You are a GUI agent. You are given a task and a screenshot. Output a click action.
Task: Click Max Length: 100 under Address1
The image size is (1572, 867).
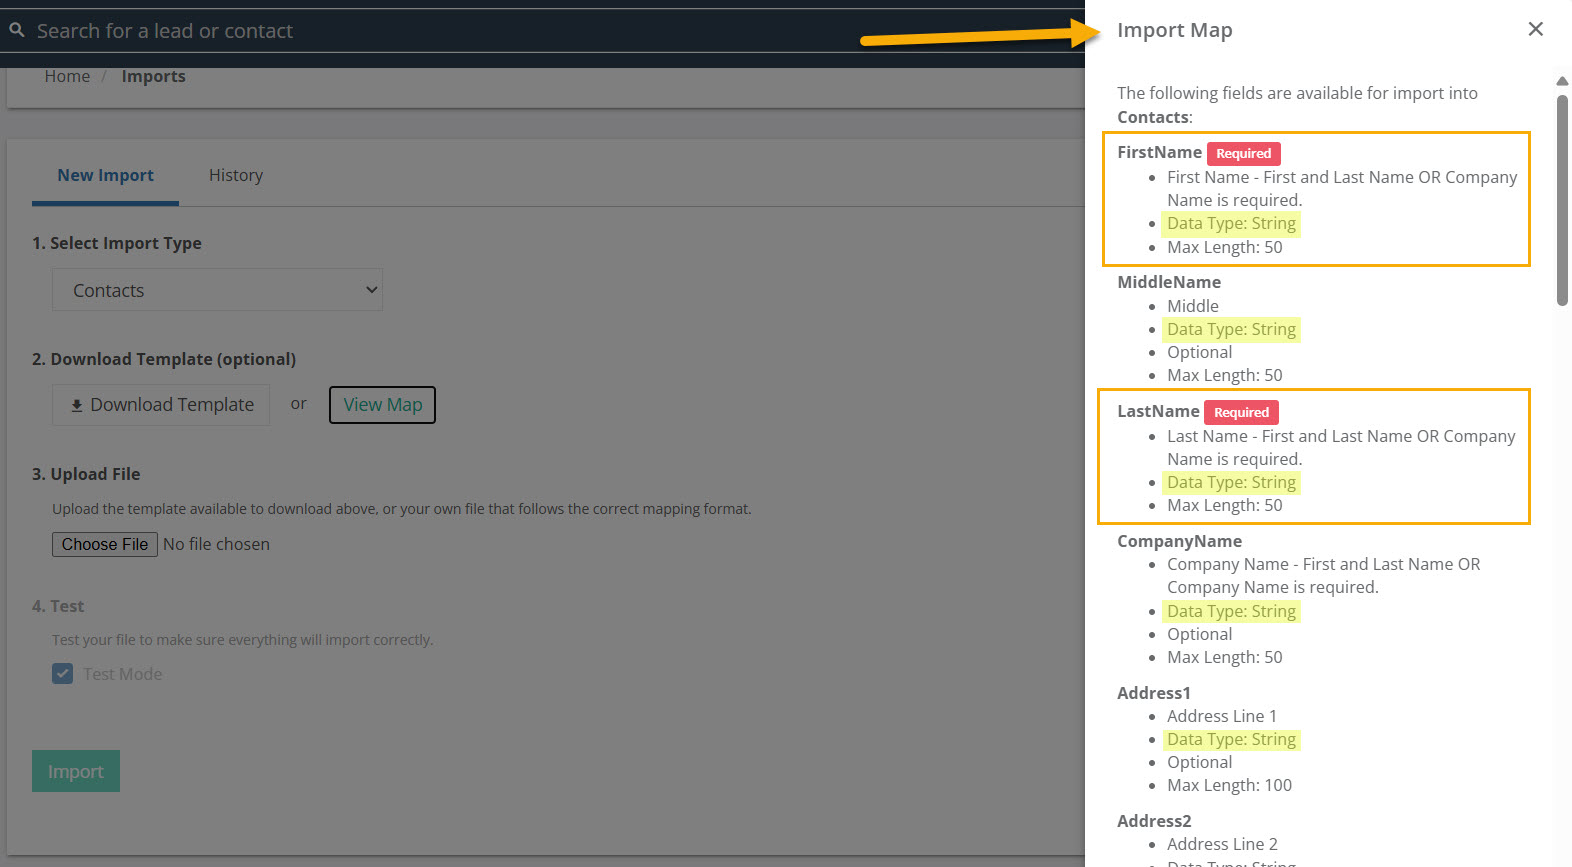point(1229,785)
